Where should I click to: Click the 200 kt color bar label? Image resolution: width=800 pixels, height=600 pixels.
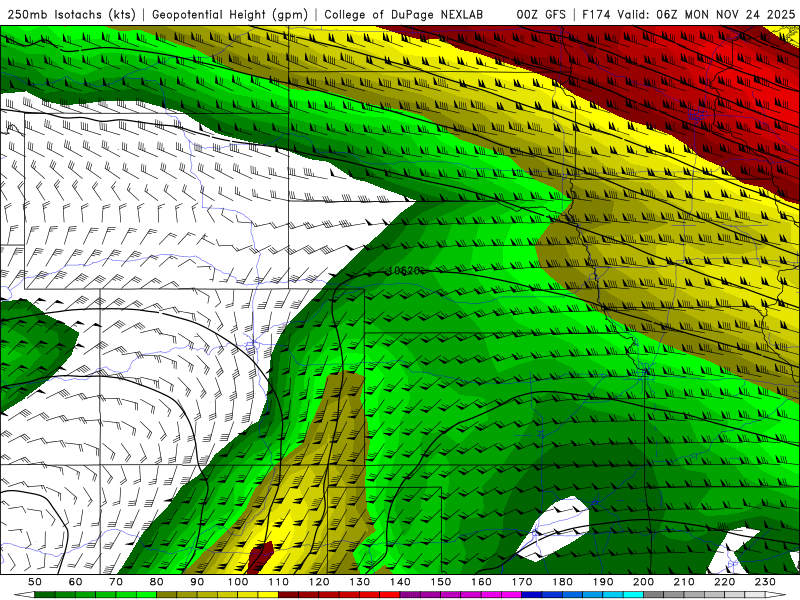tap(643, 582)
